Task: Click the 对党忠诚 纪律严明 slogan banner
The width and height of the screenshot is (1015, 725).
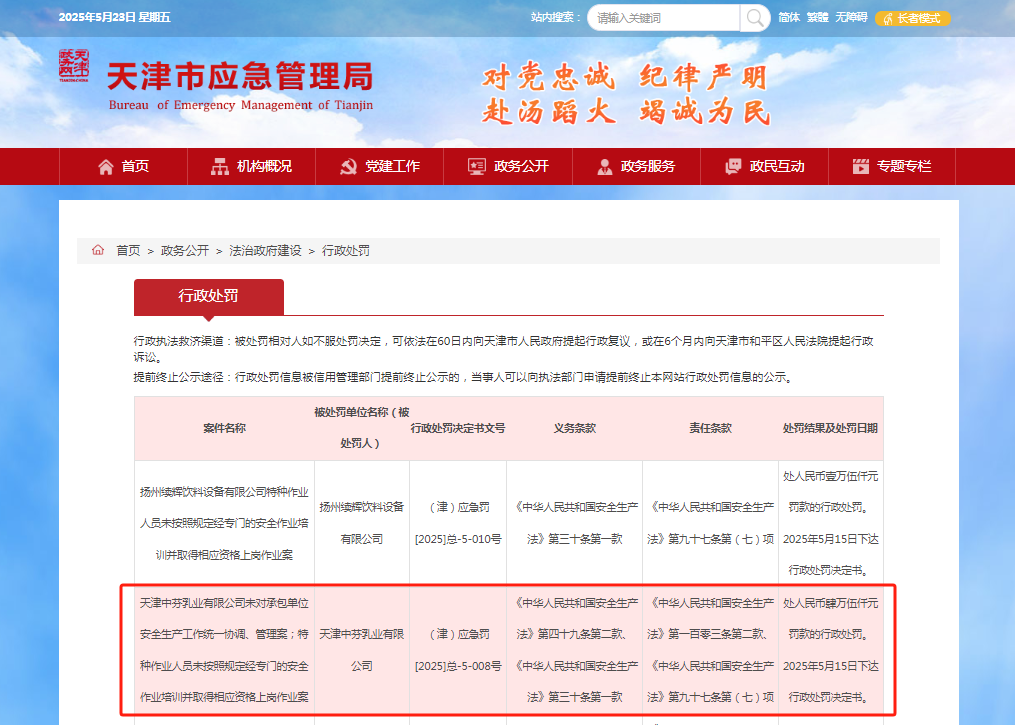Action: pyautogui.click(x=626, y=94)
